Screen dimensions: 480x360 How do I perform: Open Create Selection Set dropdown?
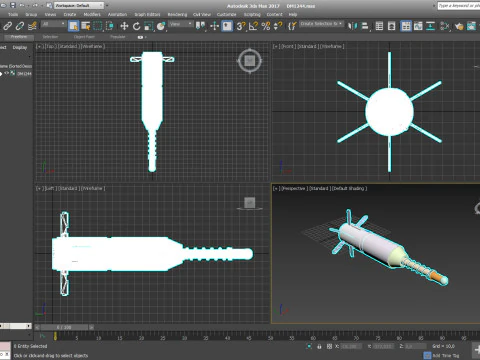pyautogui.click(x=321, y=24)
